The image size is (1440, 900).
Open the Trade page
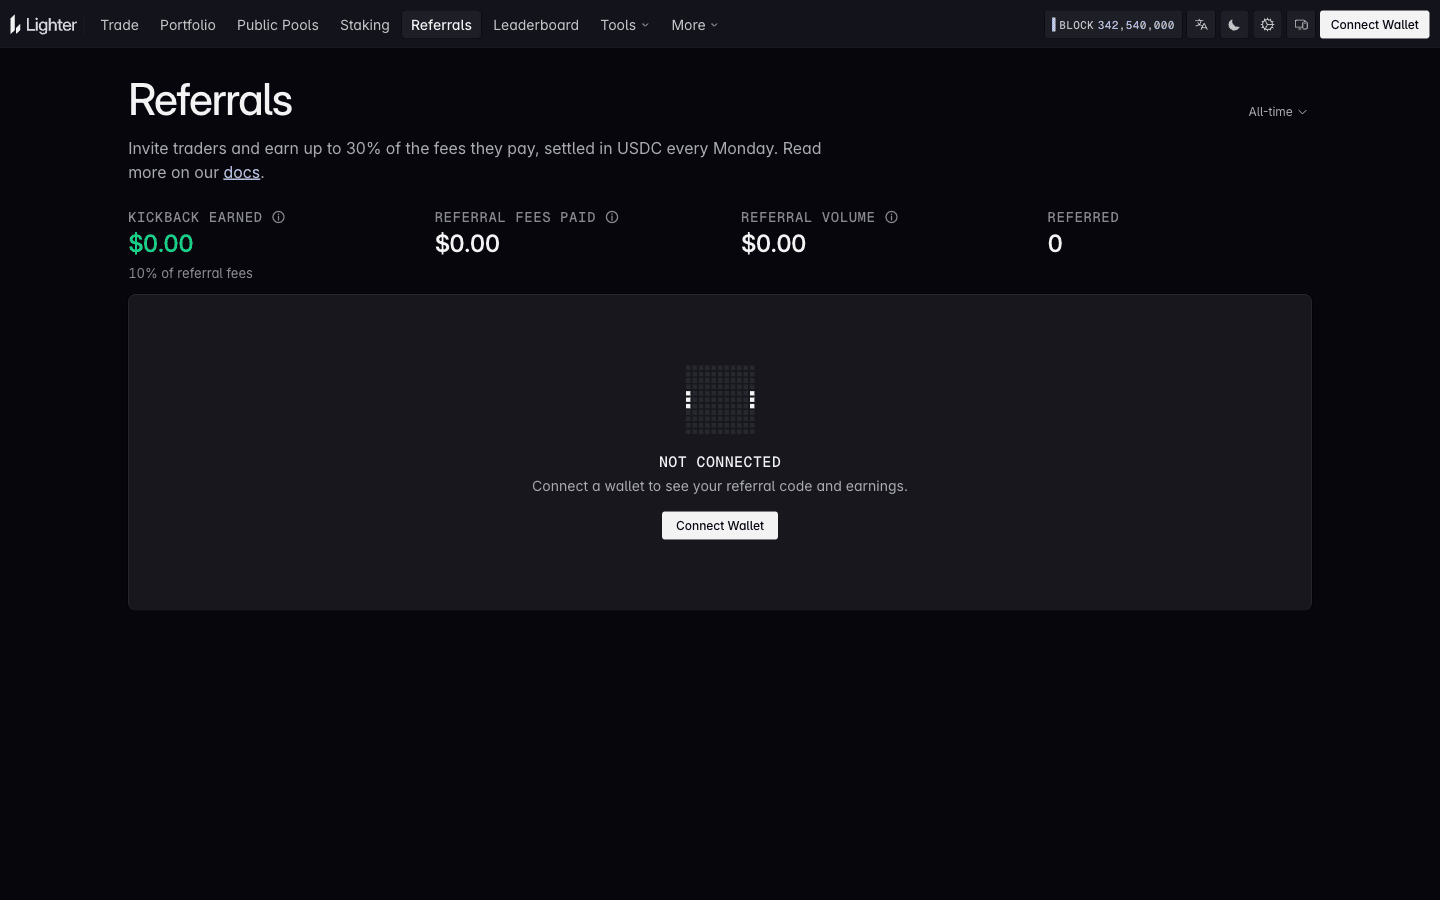tap(120, 25)
